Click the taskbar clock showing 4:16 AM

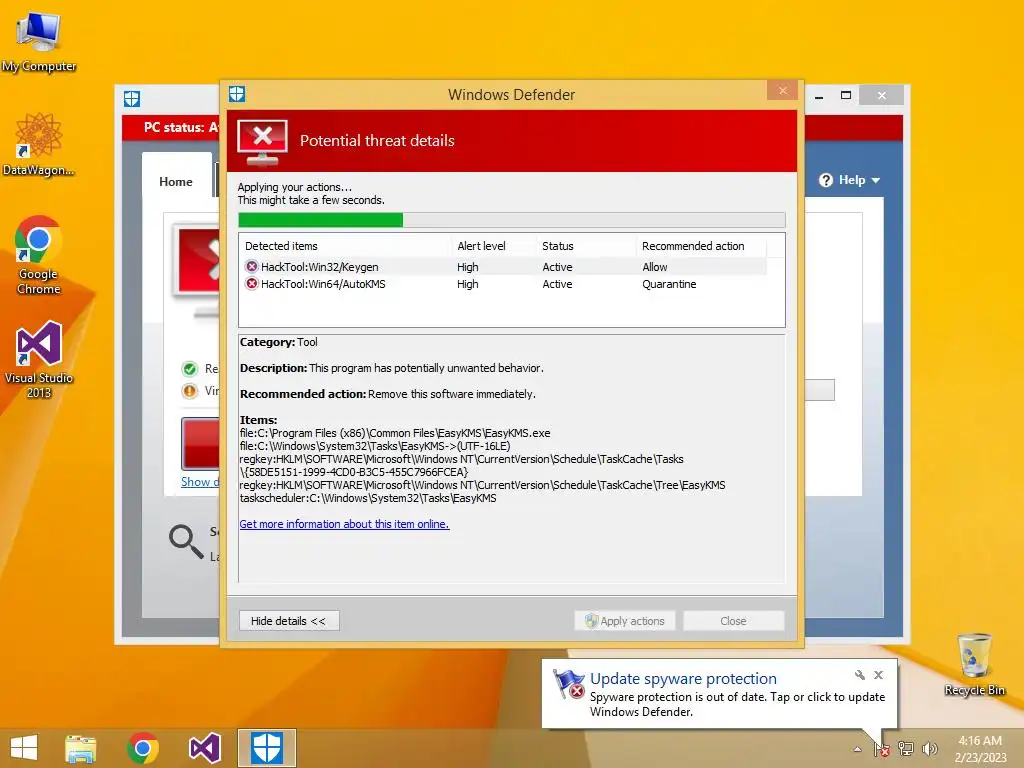click(980, 749)
